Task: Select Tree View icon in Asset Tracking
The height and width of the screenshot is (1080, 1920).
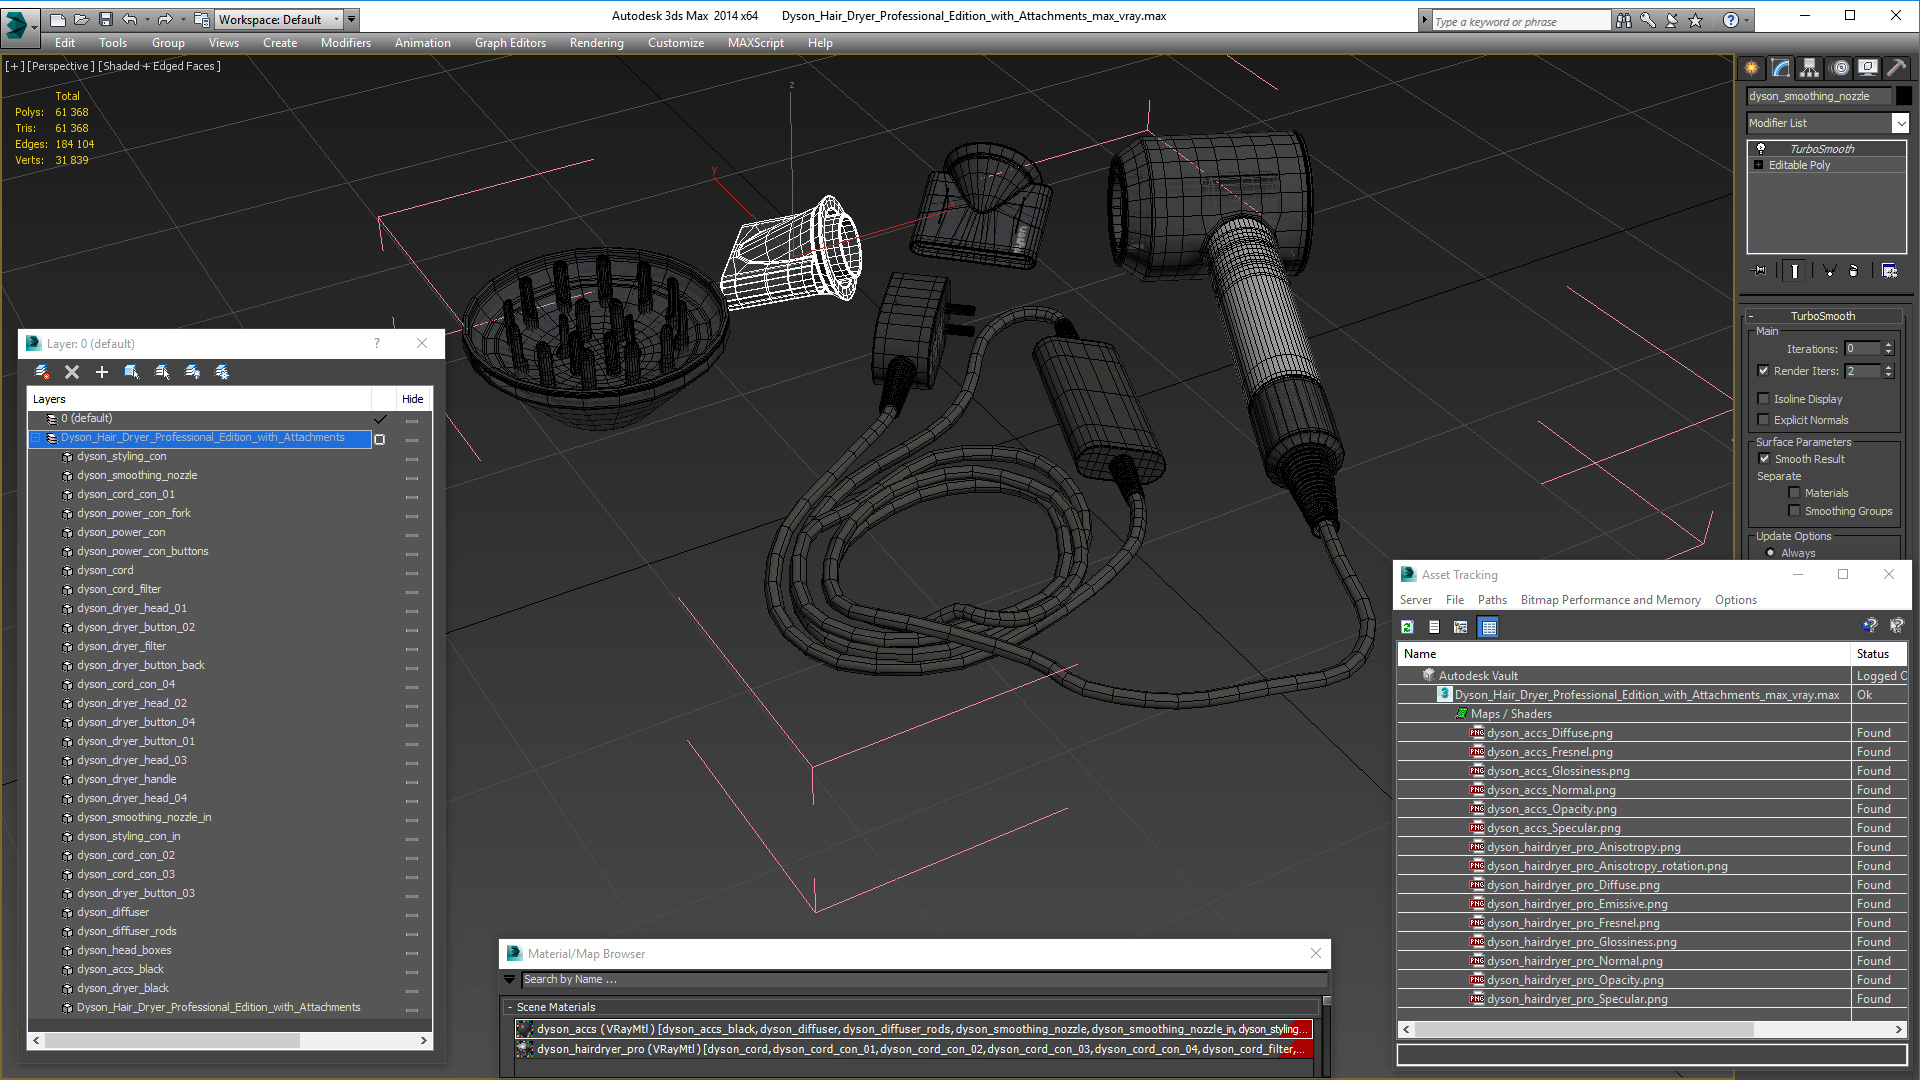Action: (x=1461, y=627)
